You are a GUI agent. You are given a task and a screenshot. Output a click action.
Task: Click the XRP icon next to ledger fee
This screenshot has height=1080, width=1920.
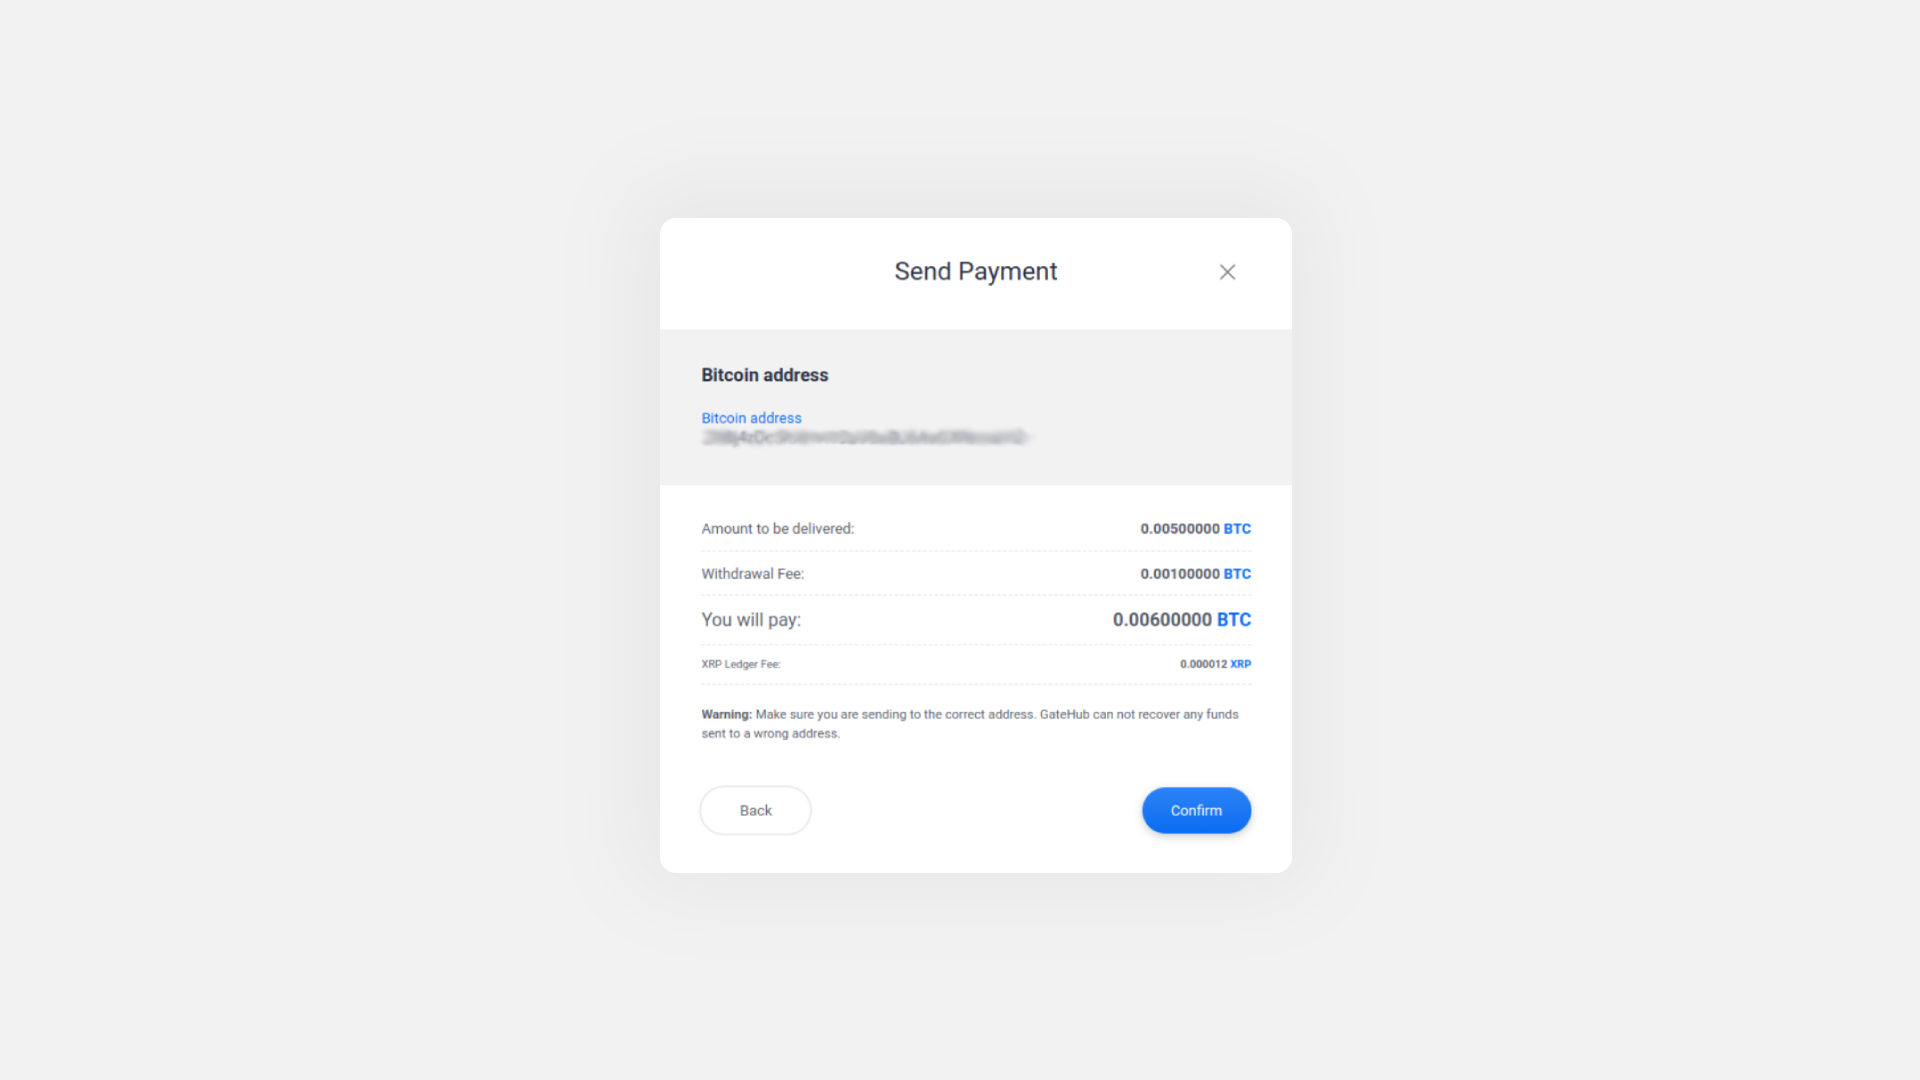tap(1240, 663)
